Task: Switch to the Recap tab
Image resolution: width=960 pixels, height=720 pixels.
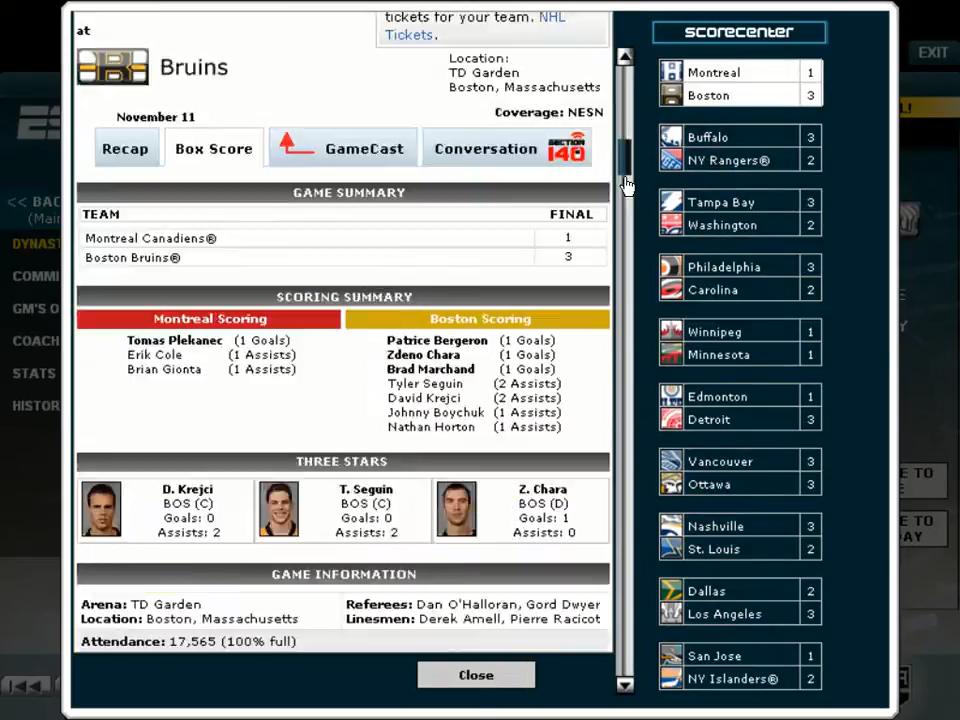Action: (x=125, y=149)
